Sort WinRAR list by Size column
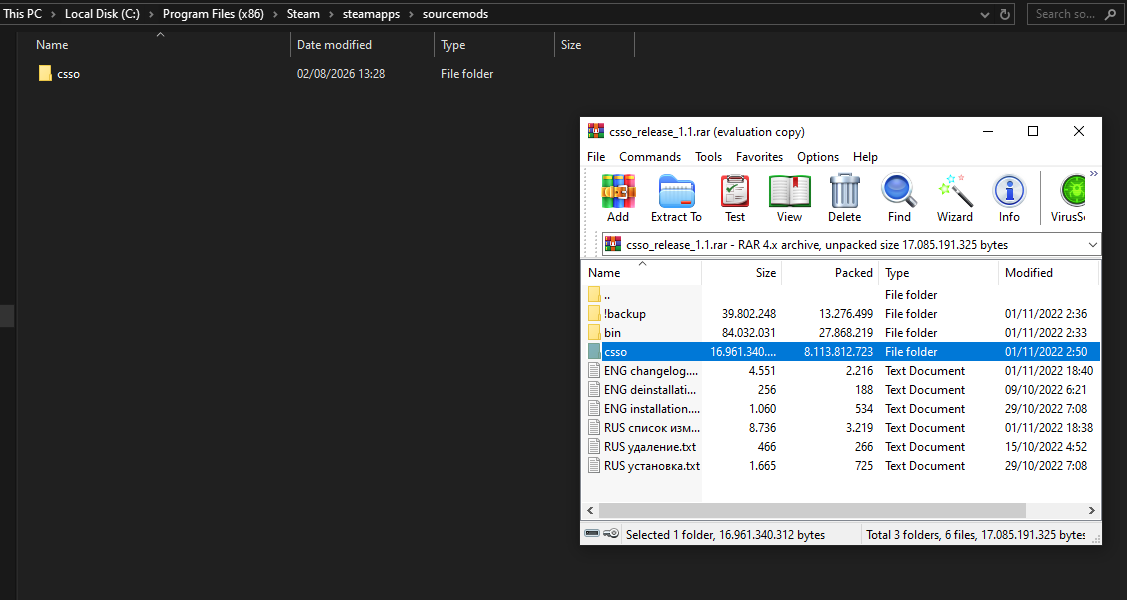This screenshot has height=600, width=1127. [x=742, y=272]
